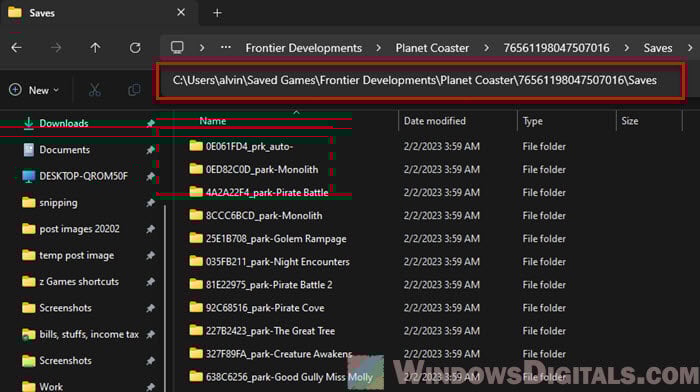
Task: Select folder 4A2A22F4_park-Pirate Battle
Action: pos(267,193)
